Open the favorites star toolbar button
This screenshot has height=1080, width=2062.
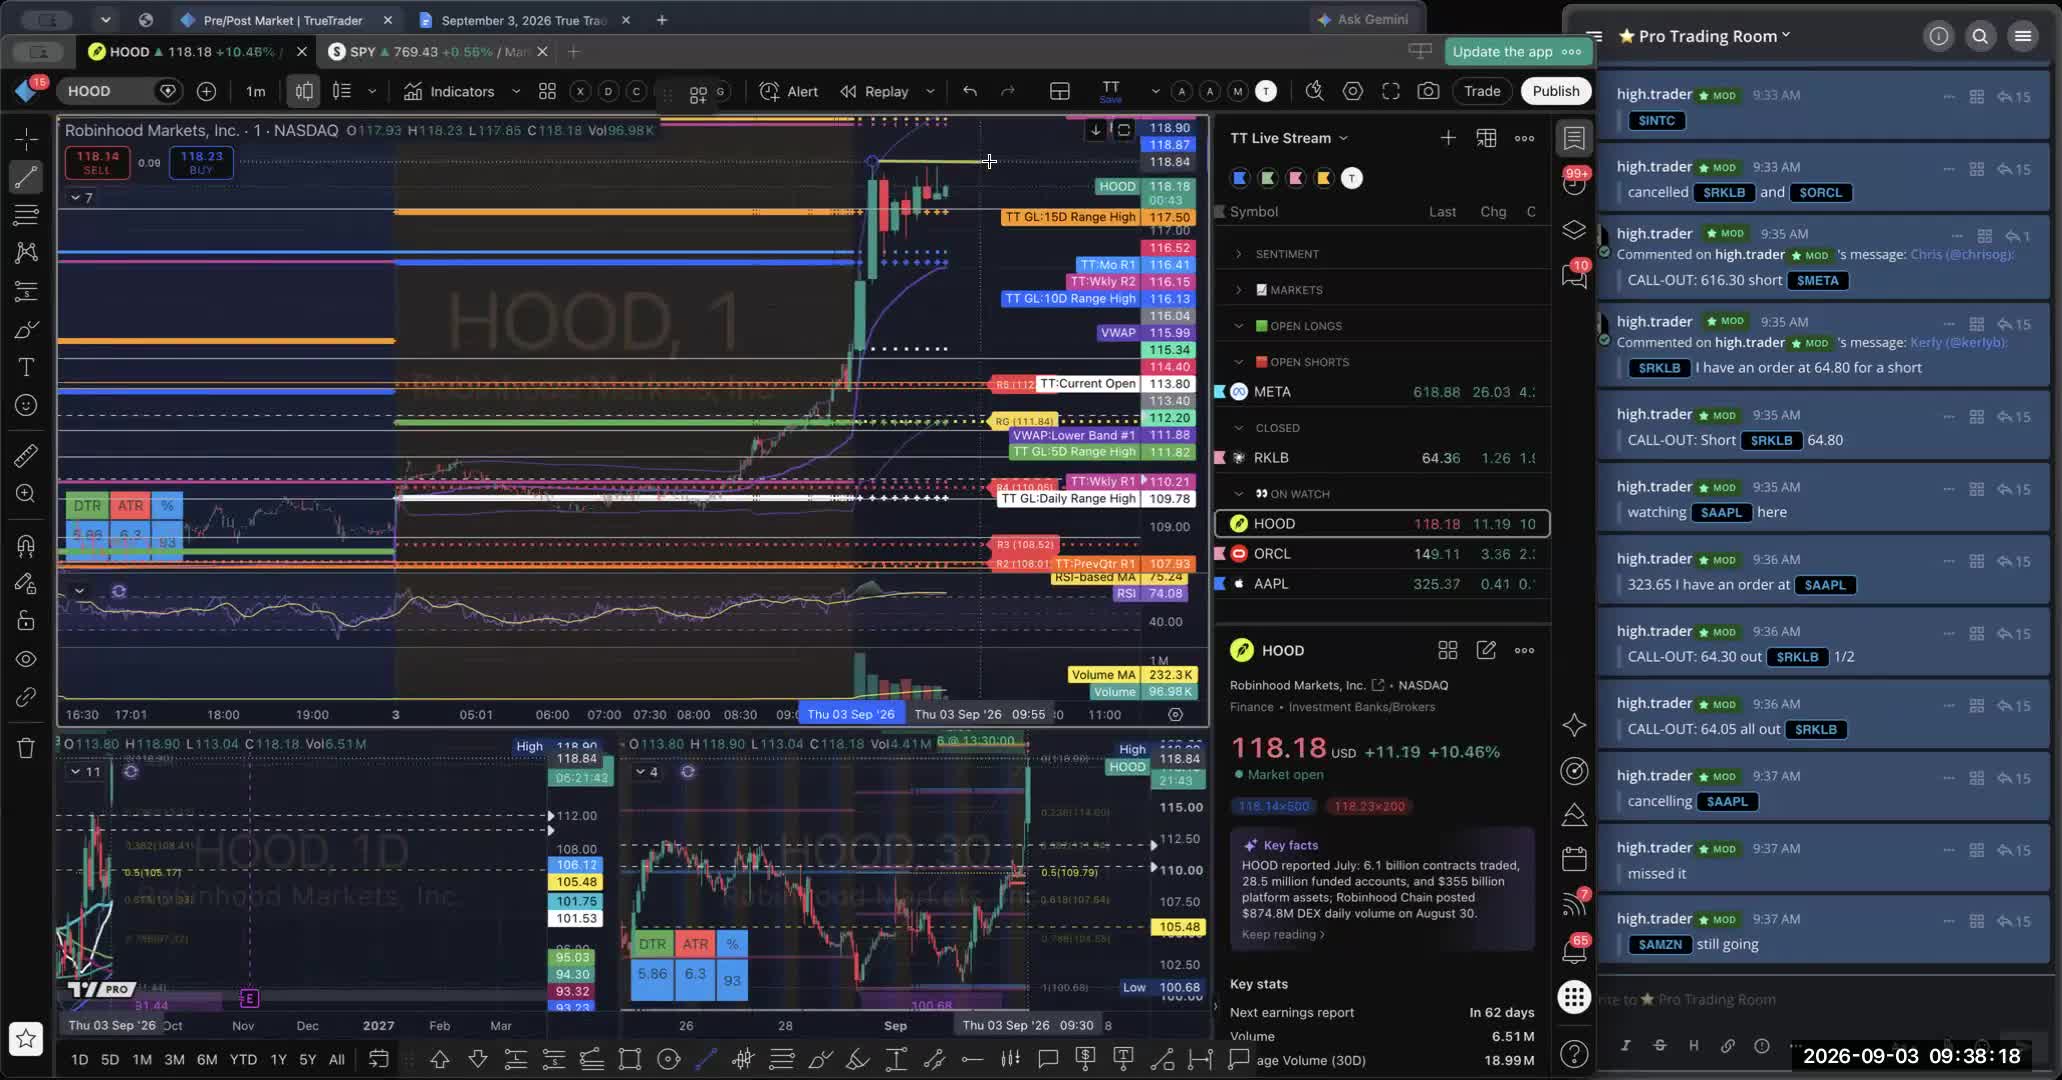[x=26, y=1039]
